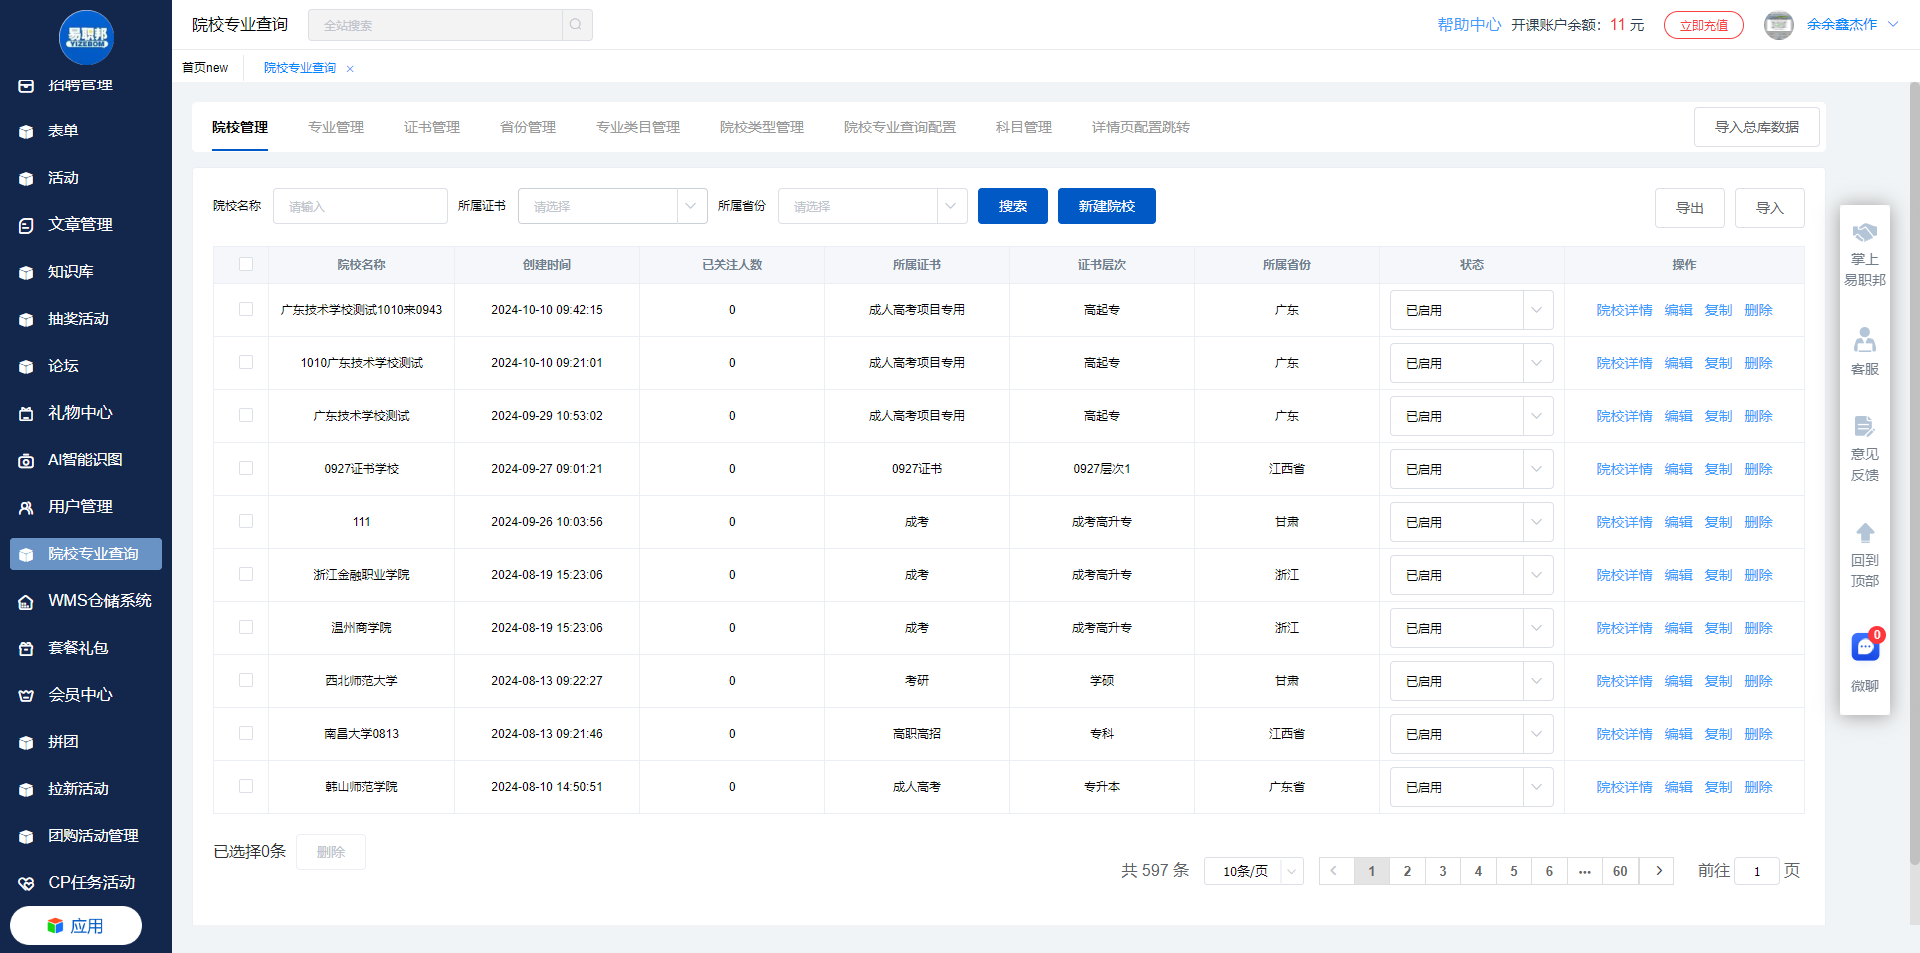Open the 微聊 chat icon
This screenshot has height=953, width=1920.
point(1864,648)
